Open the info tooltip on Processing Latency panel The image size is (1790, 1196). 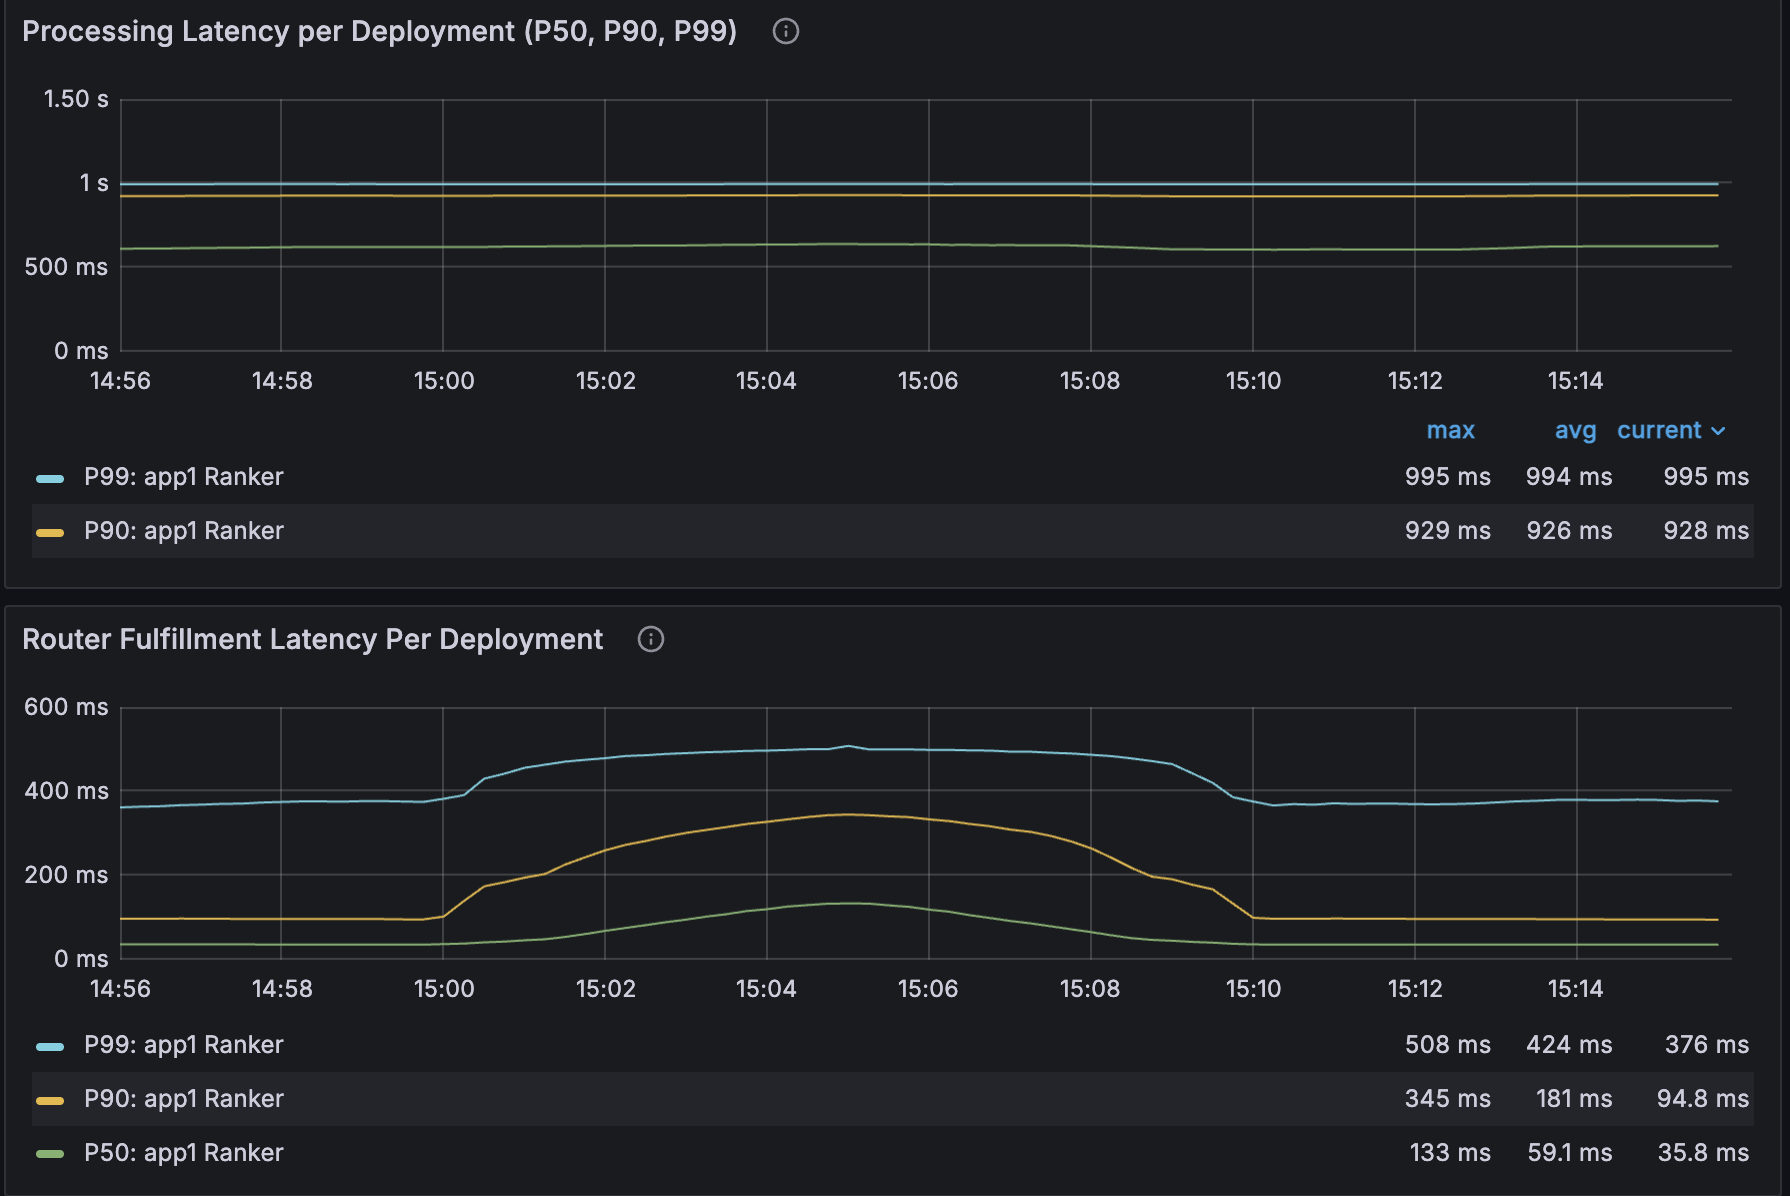[786, 31]
